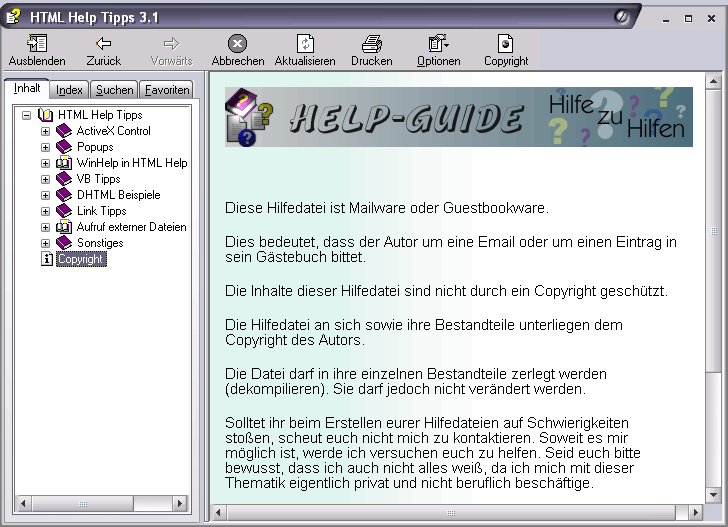This screenshot has height=527, width=728.
Task: Close the HTML Help Tipps window
Action: pyautogui.click(x=711, y=19)
